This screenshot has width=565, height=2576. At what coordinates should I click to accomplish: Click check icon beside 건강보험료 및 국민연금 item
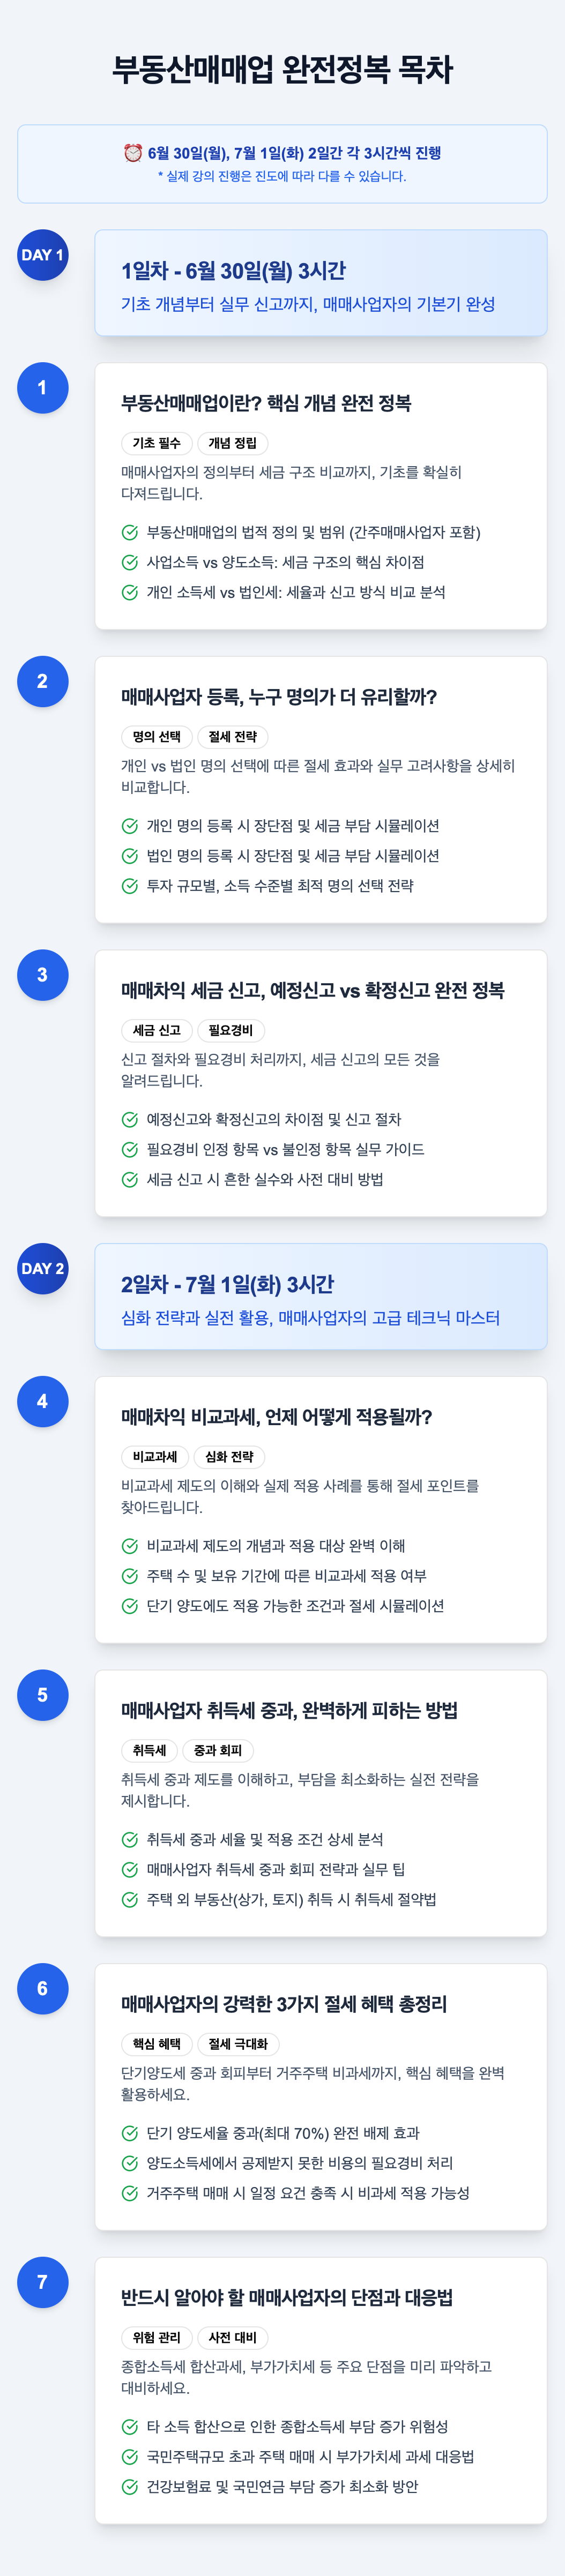coord(130,2486)
